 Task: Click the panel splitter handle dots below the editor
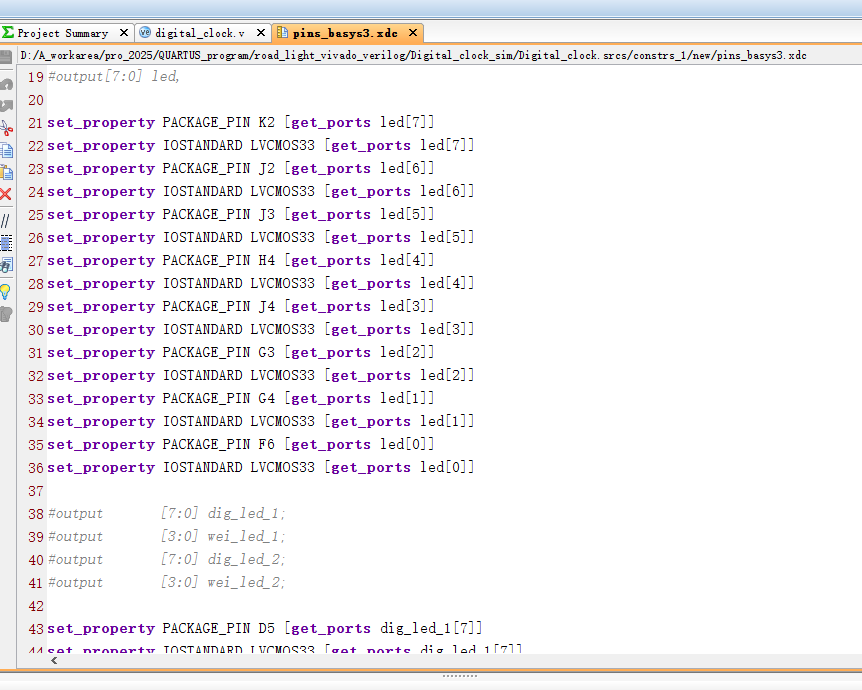(460, 676)
